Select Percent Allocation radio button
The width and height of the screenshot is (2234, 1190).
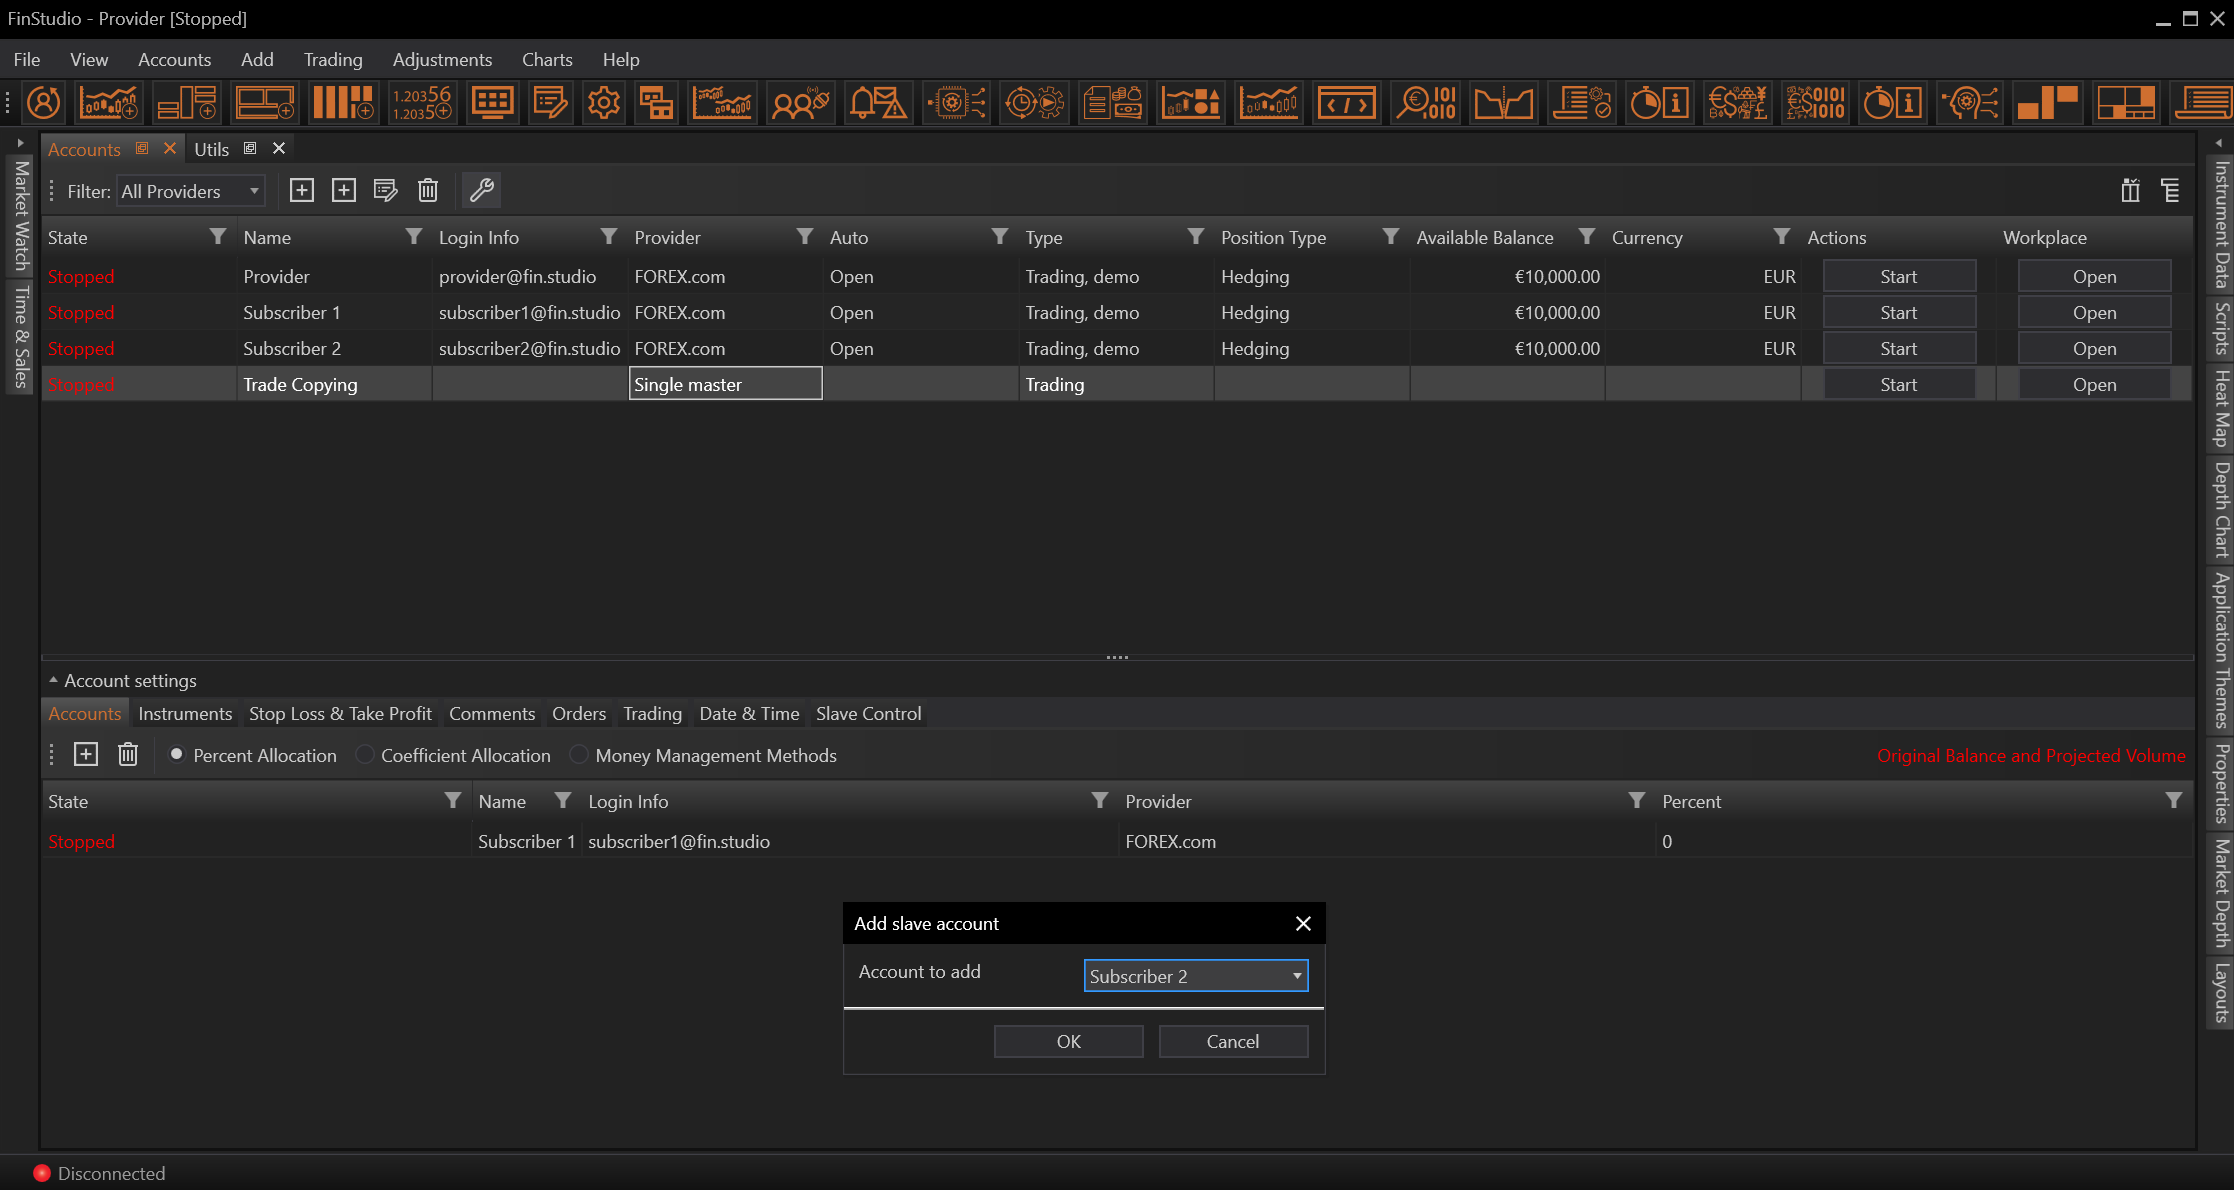[x=177, y=755]
